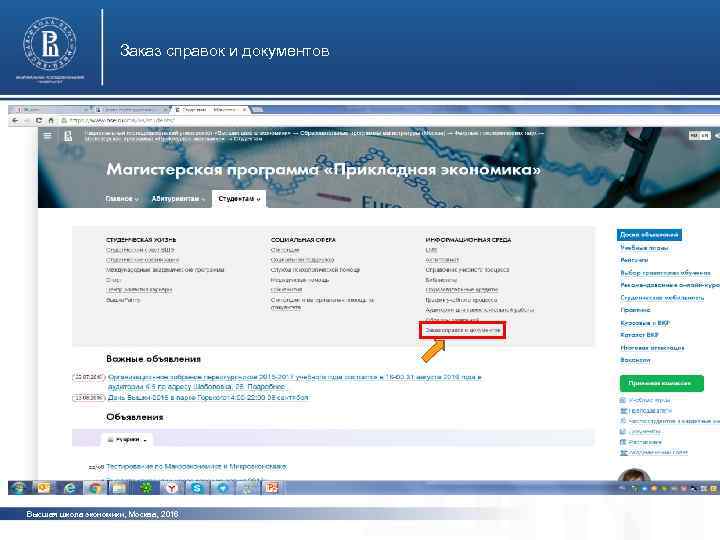Open the LMS link
The width and height of the screenshot is (720, 540).
pyautogui.click(x=431, y=250)
